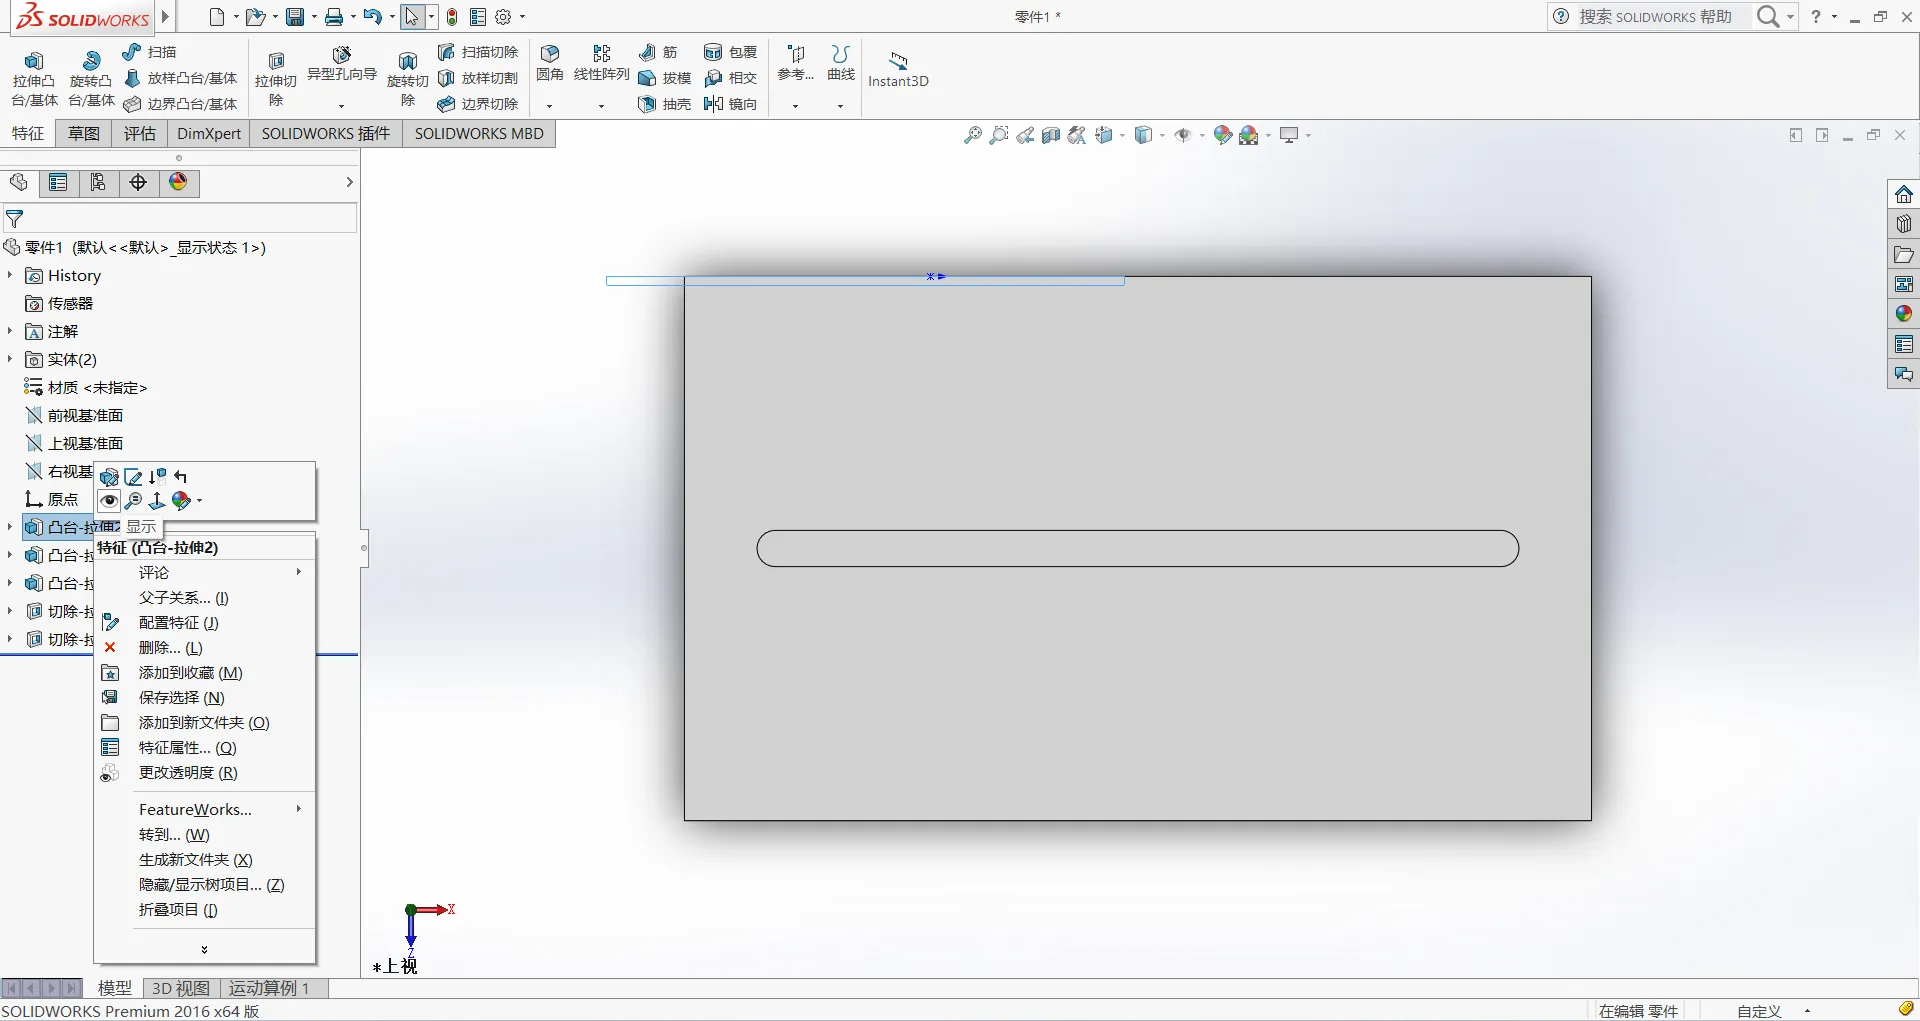Screen dimensions: 1920x1021
Task: Expand the 实体(2) solid bodies folder
Action: click(10, 359)
